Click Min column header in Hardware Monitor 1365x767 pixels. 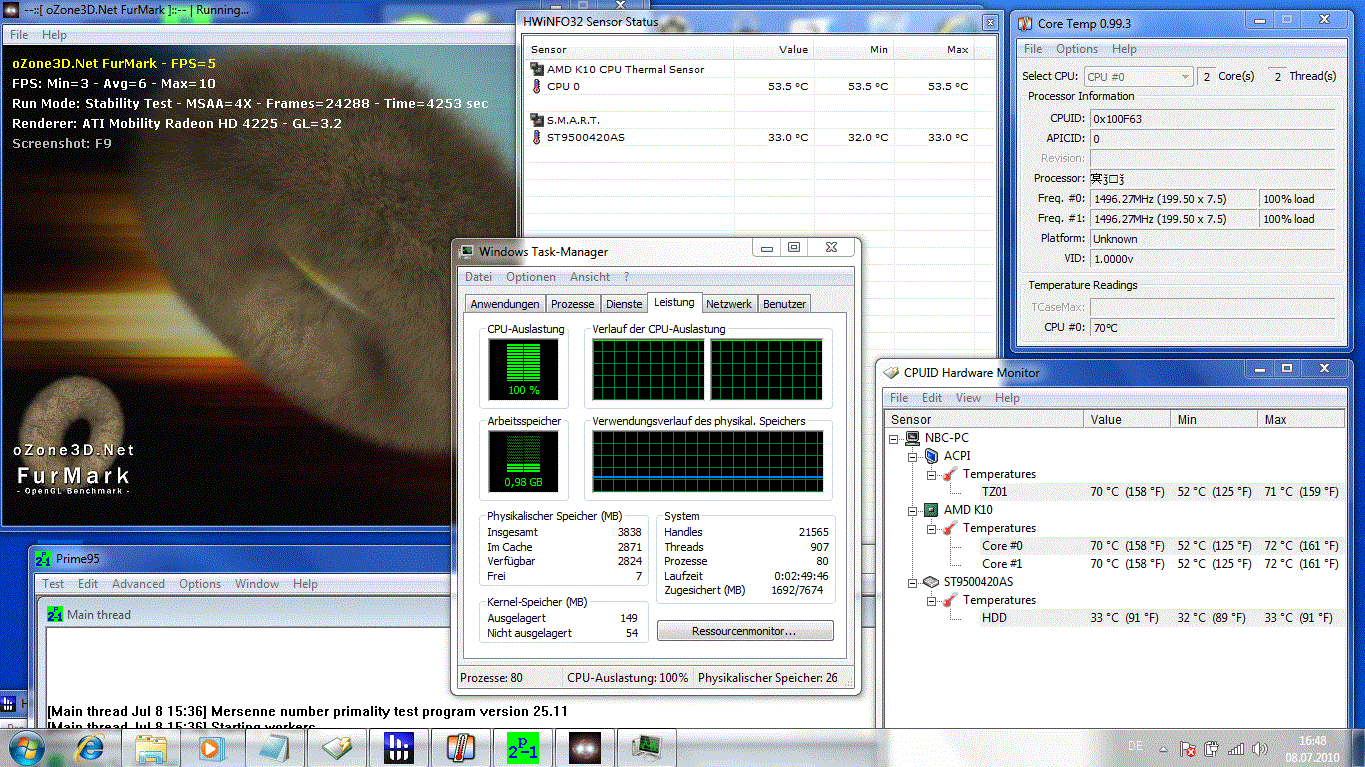[1216, 420]
